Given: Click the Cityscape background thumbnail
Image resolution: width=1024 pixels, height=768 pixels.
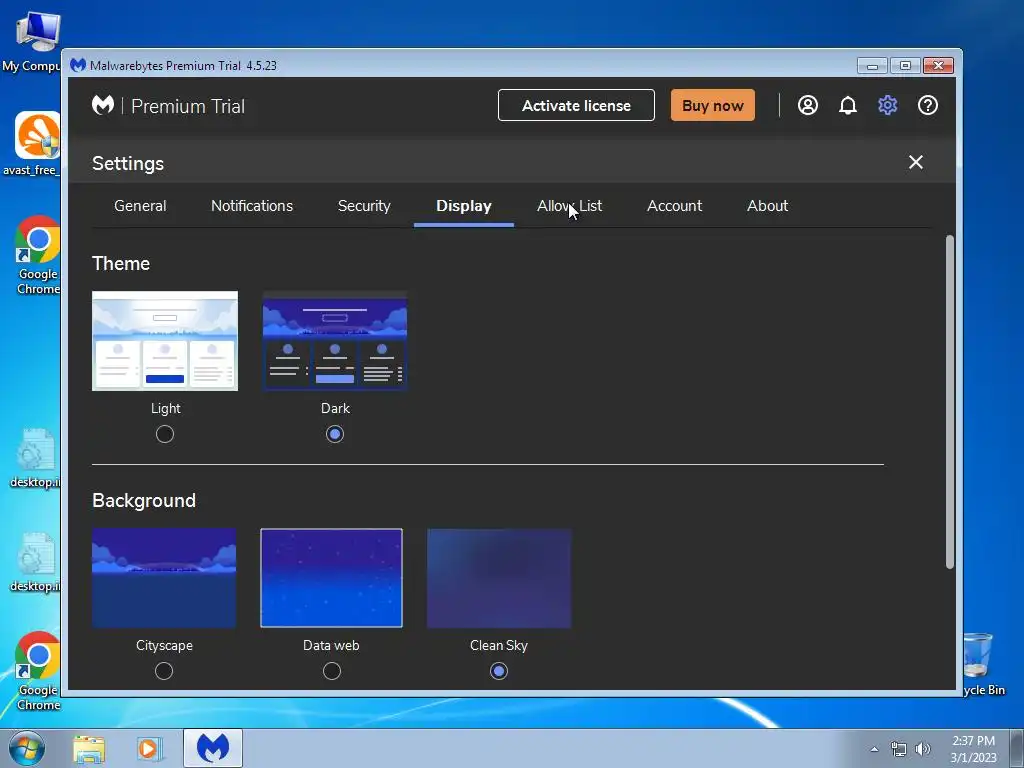Looking at the screenshot, I should [x=164, y=578].
